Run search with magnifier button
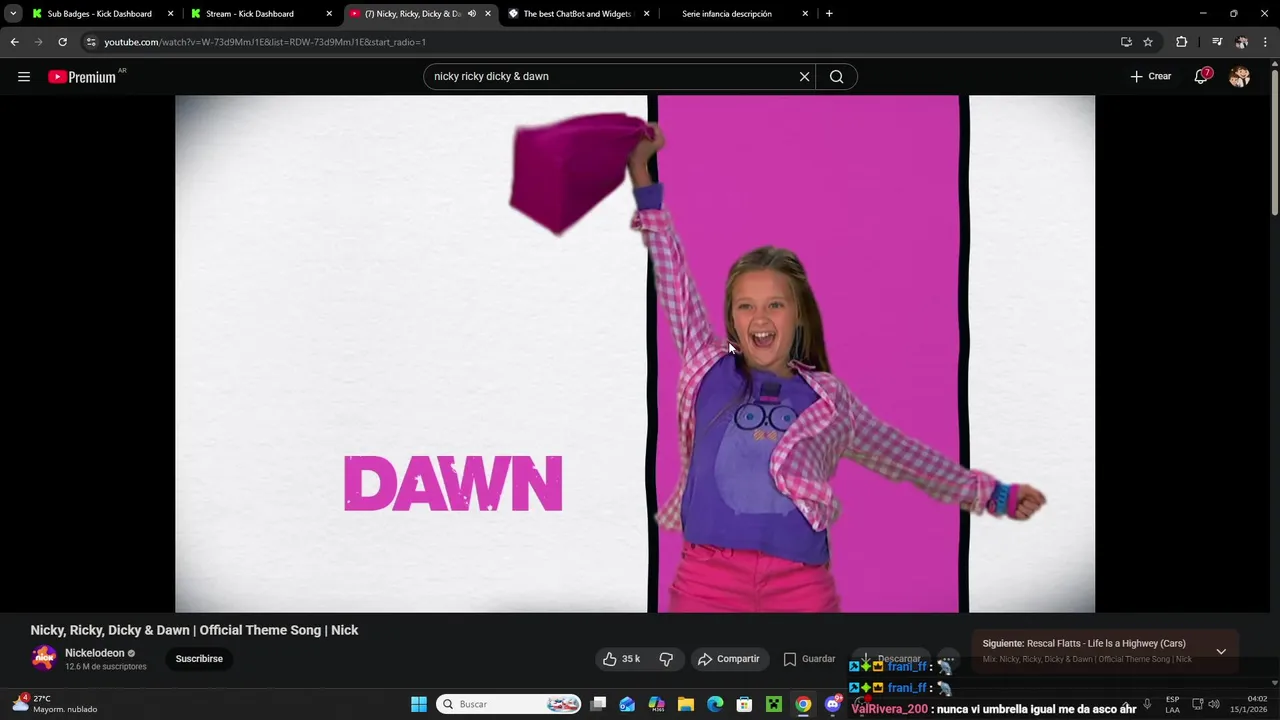This screenshot has width=1280, height=720. coord(837,77)
